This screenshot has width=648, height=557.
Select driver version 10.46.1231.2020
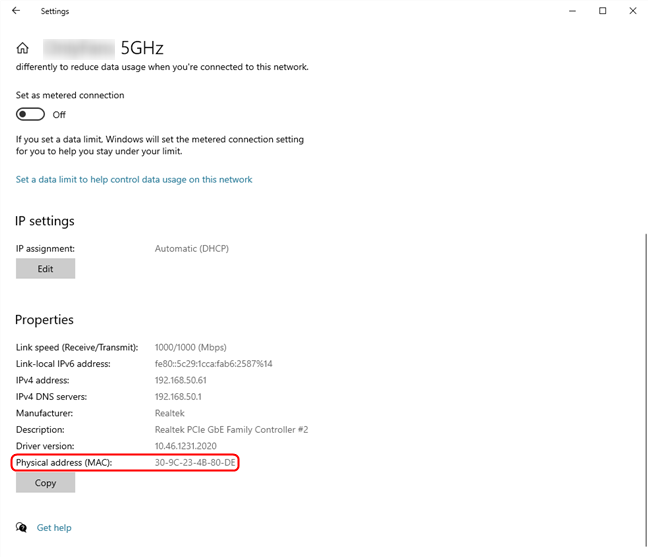tap(186, 446)
